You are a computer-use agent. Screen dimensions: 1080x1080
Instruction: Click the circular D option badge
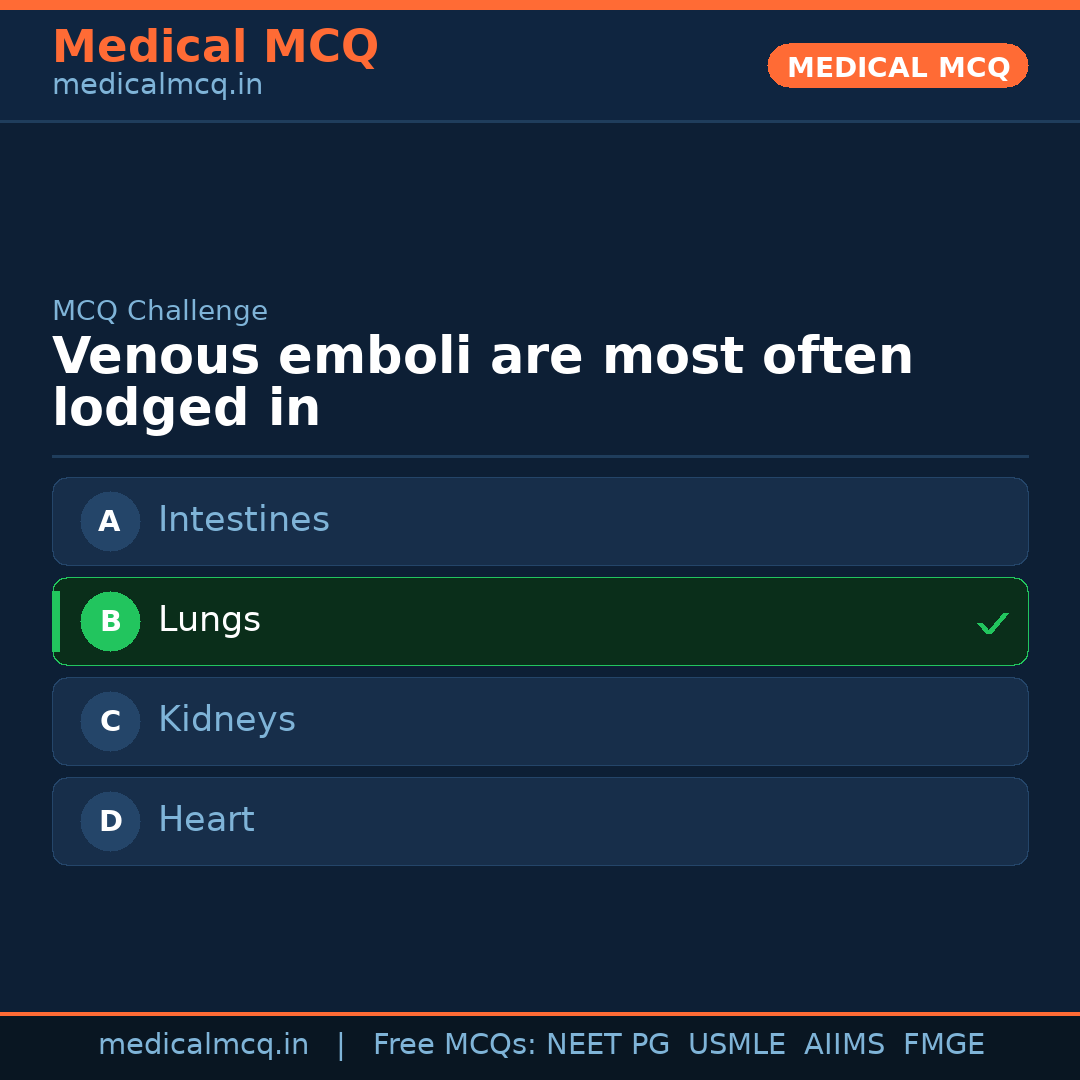(110, 821)
